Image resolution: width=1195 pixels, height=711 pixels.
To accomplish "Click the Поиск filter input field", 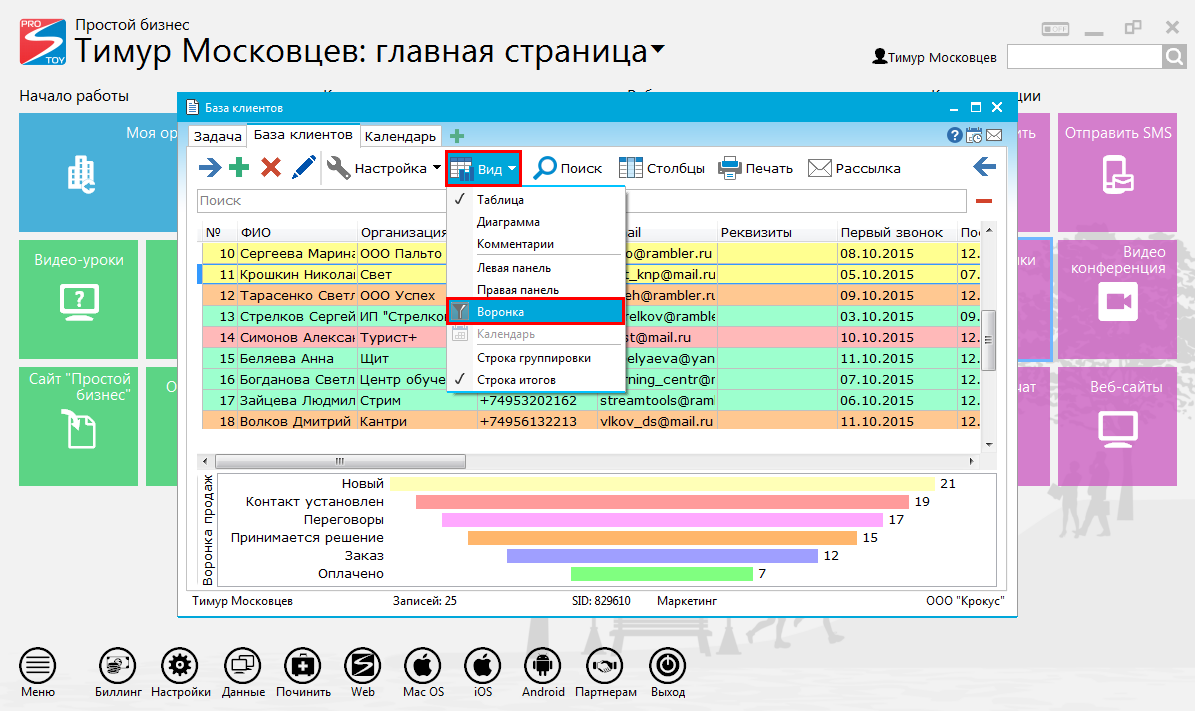I will tap(580, 201).
